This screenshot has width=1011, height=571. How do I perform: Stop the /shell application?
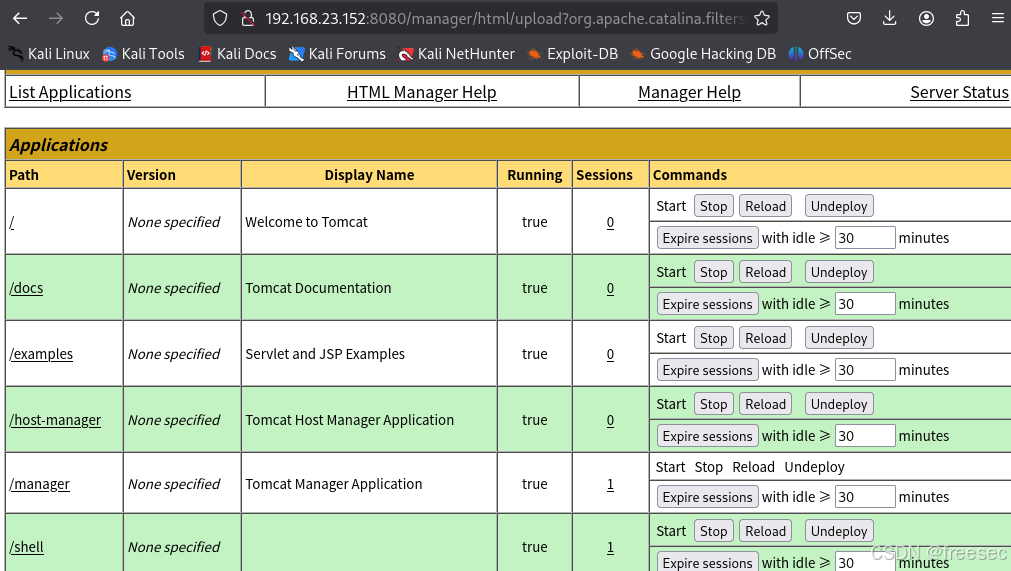pos(713,531)
